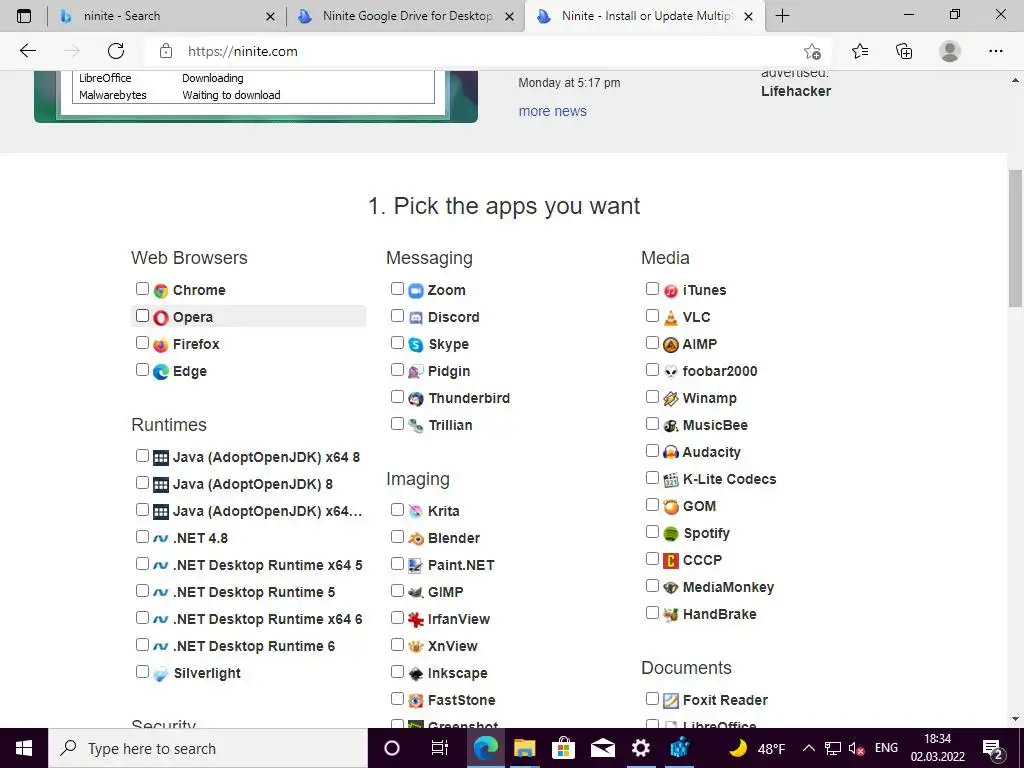Click the IrfanView app icon

pos(416,620)
